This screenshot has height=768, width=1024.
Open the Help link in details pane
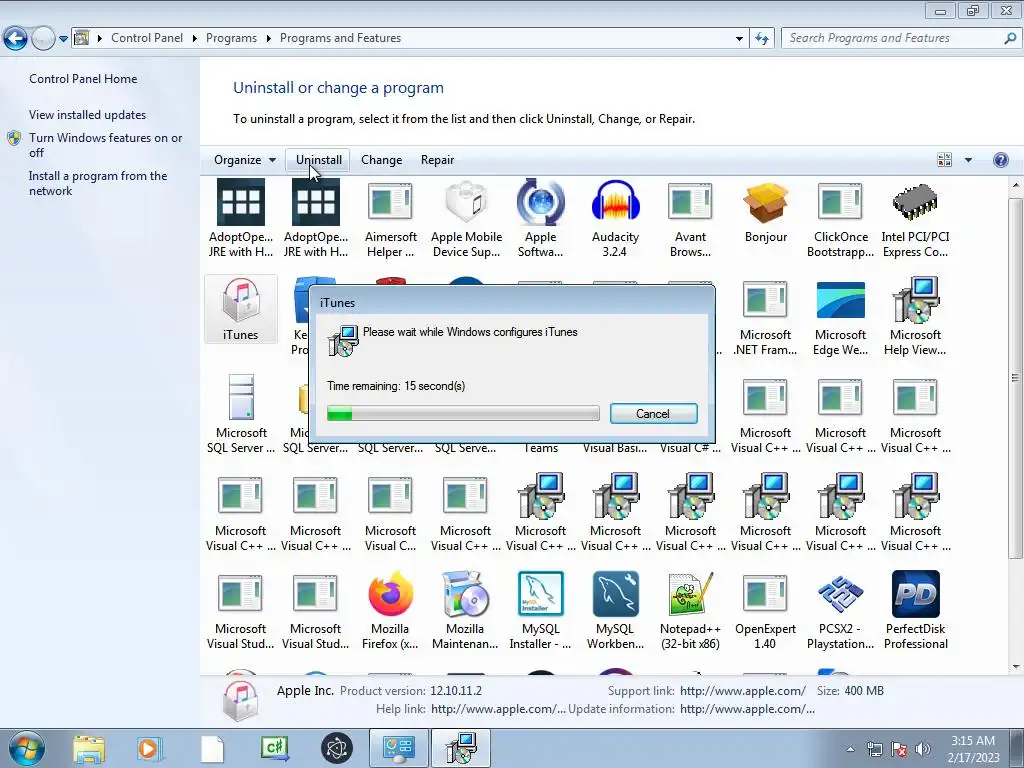click(x=498, y=709)
